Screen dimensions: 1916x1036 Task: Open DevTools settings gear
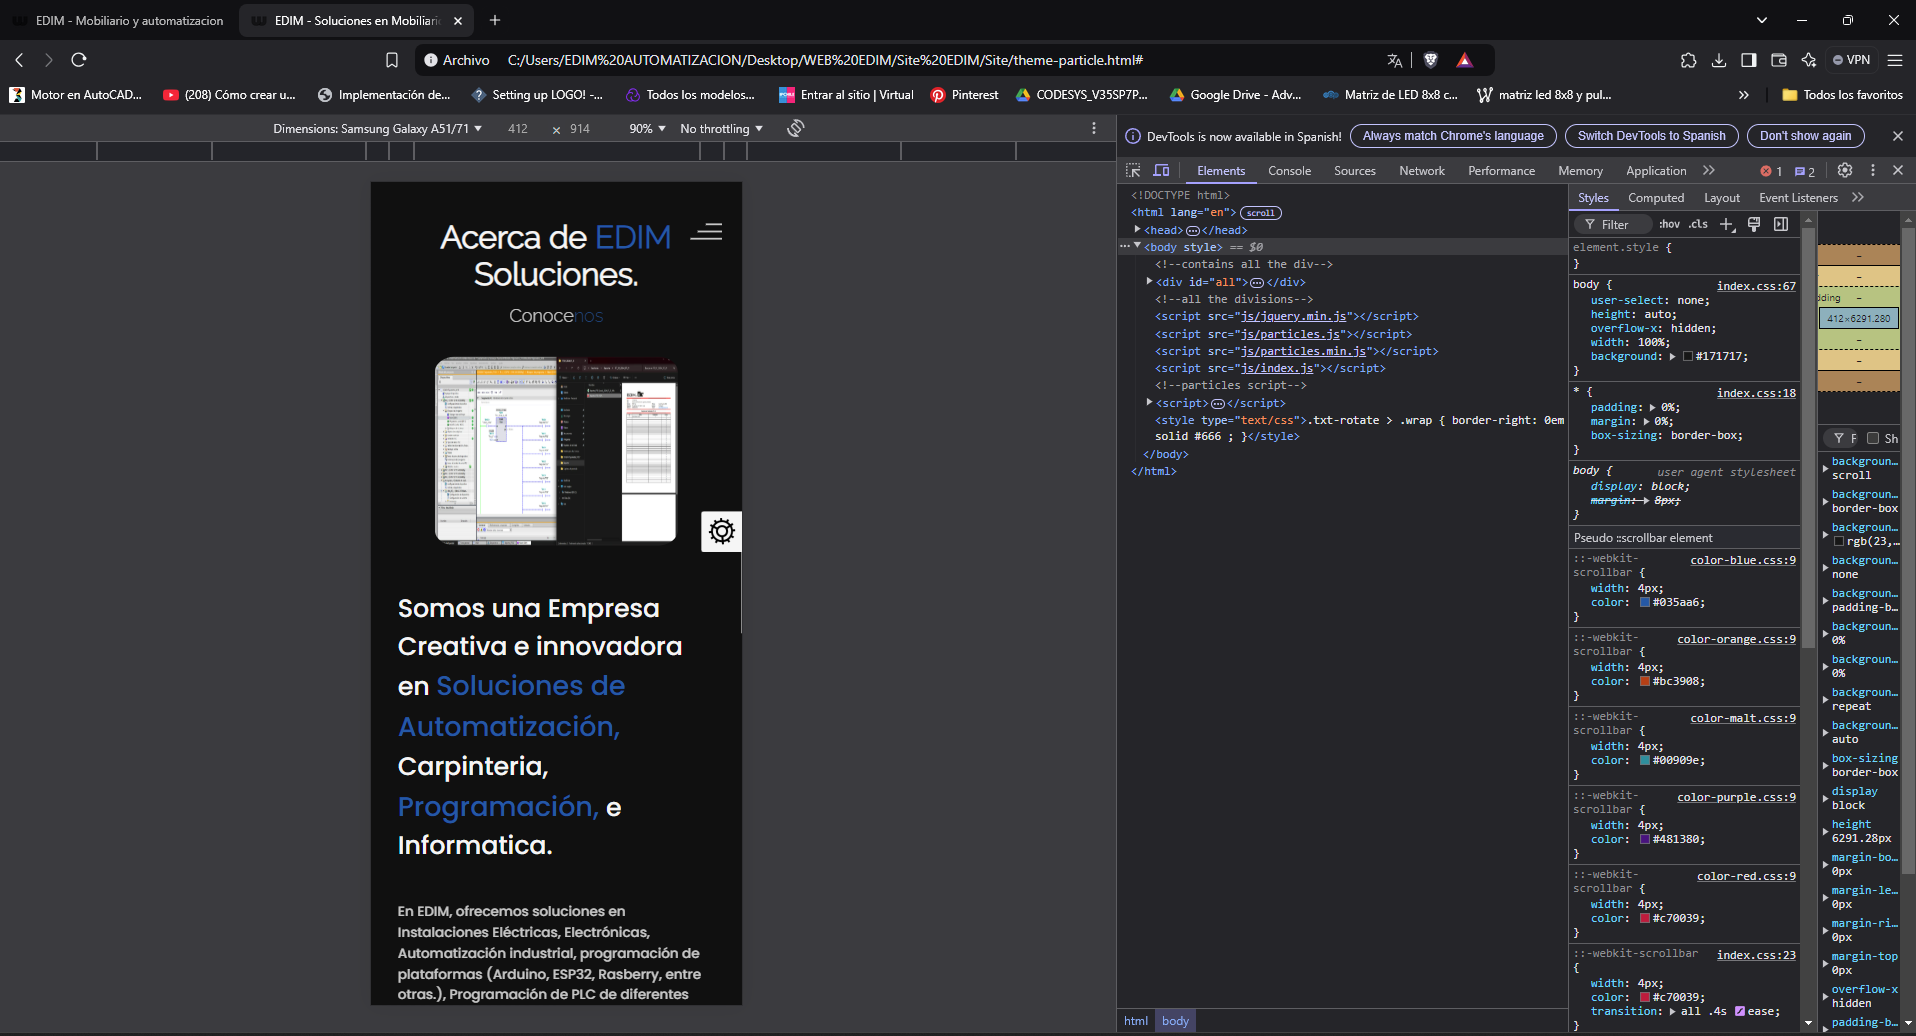coord(1845,170)
